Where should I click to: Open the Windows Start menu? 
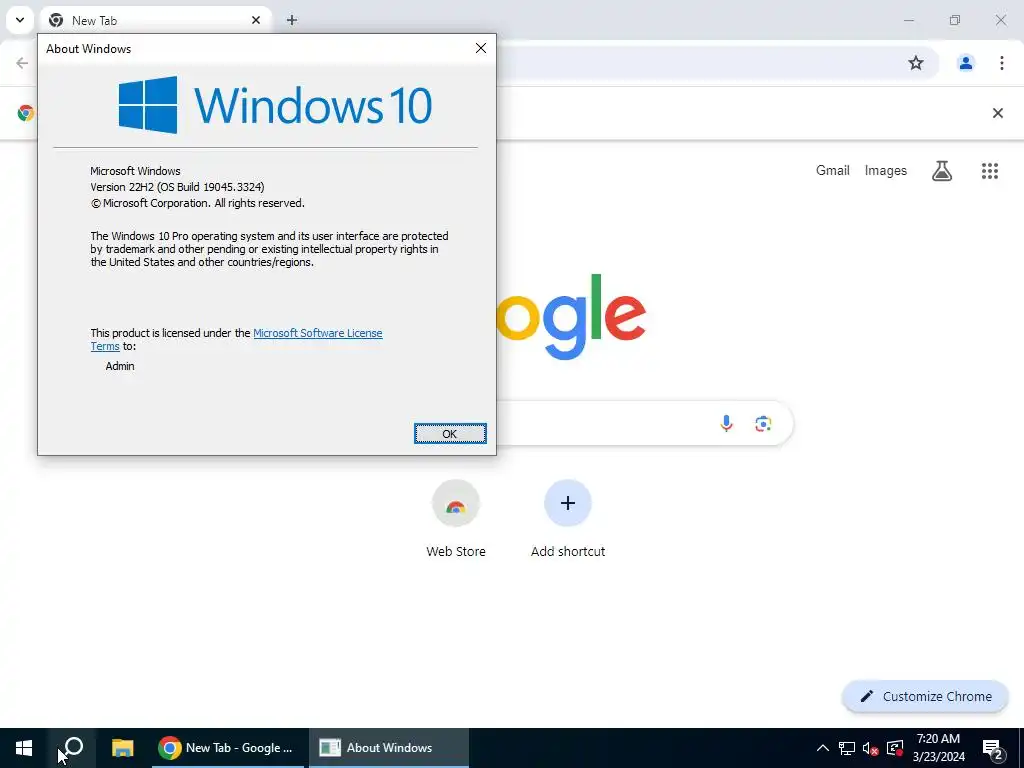[24, 748]
